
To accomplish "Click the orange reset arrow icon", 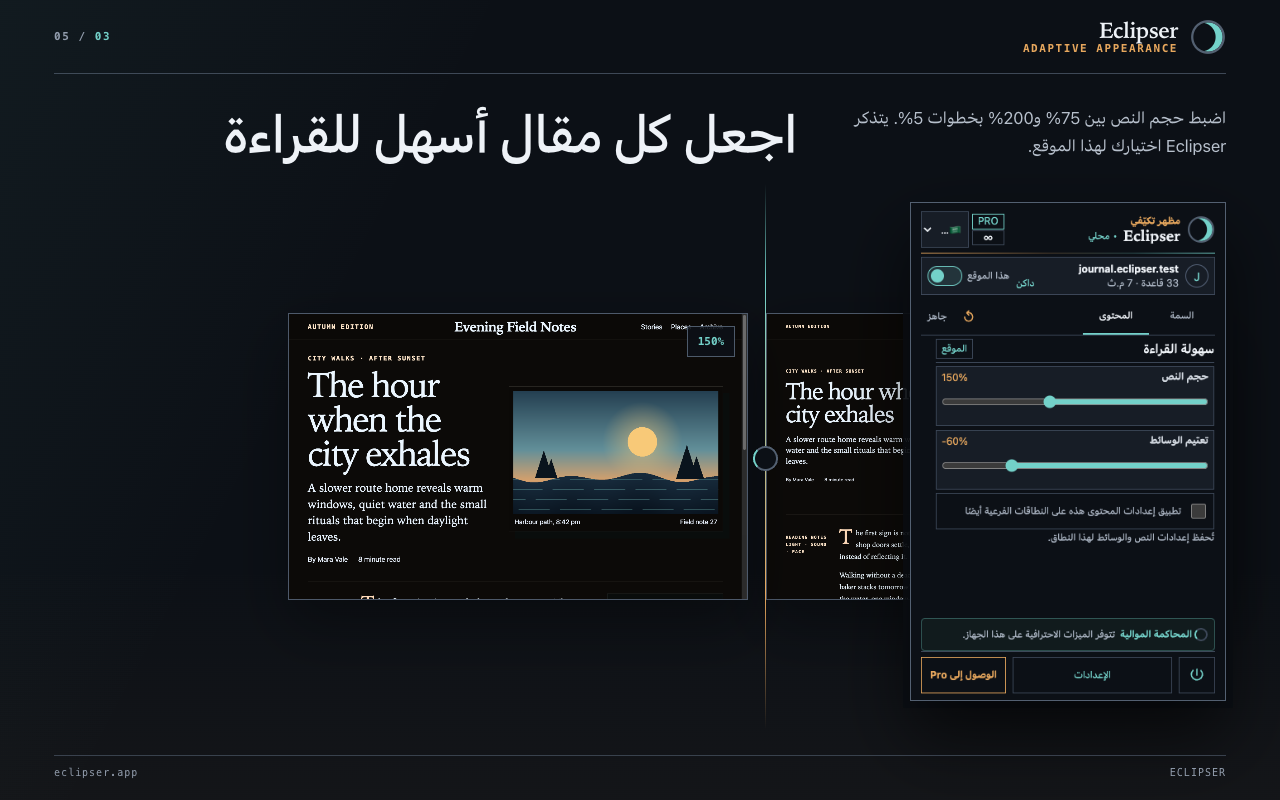I will click(968, 316).
